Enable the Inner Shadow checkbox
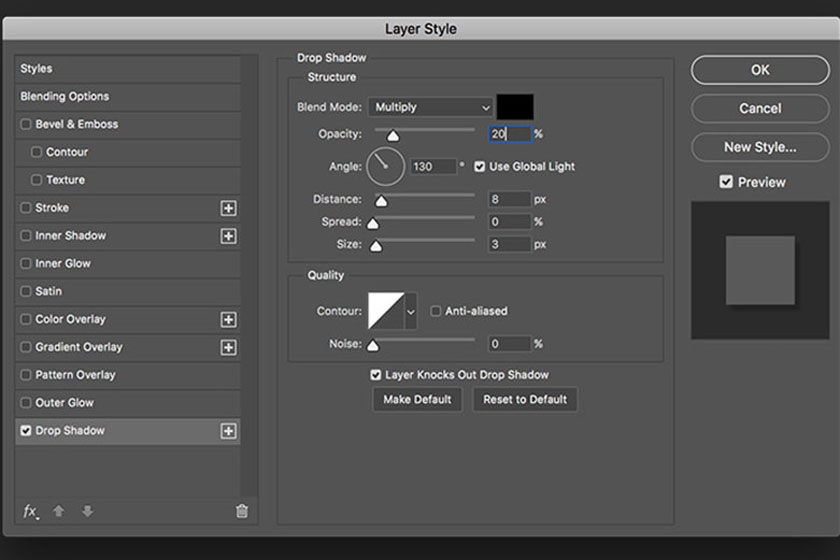 tap(26, 236)
